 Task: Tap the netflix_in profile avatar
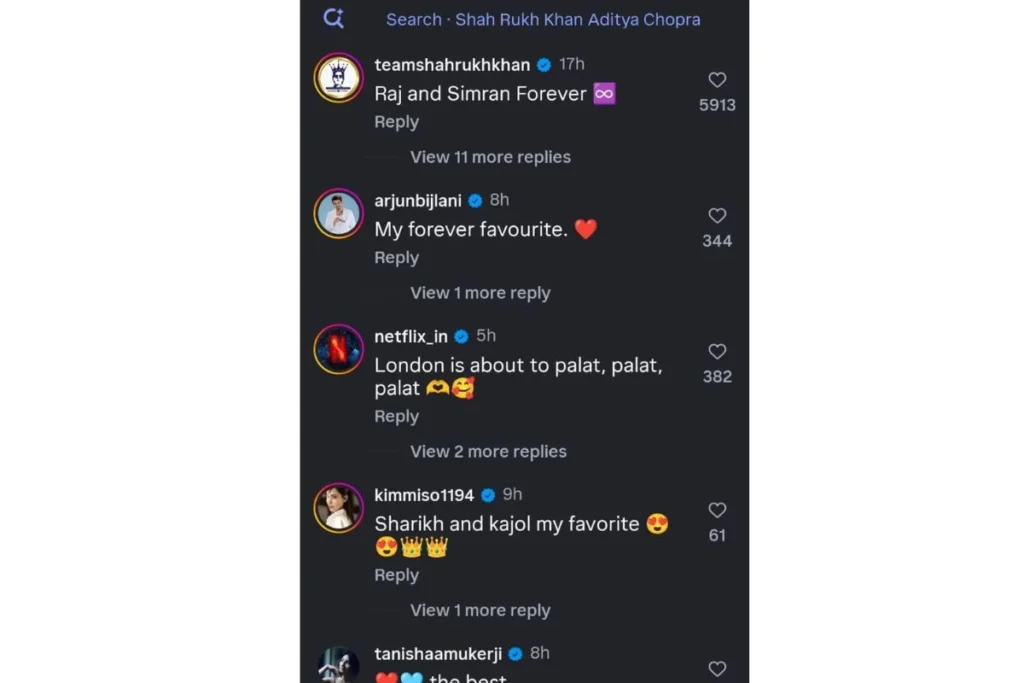(x=338, y=349)
